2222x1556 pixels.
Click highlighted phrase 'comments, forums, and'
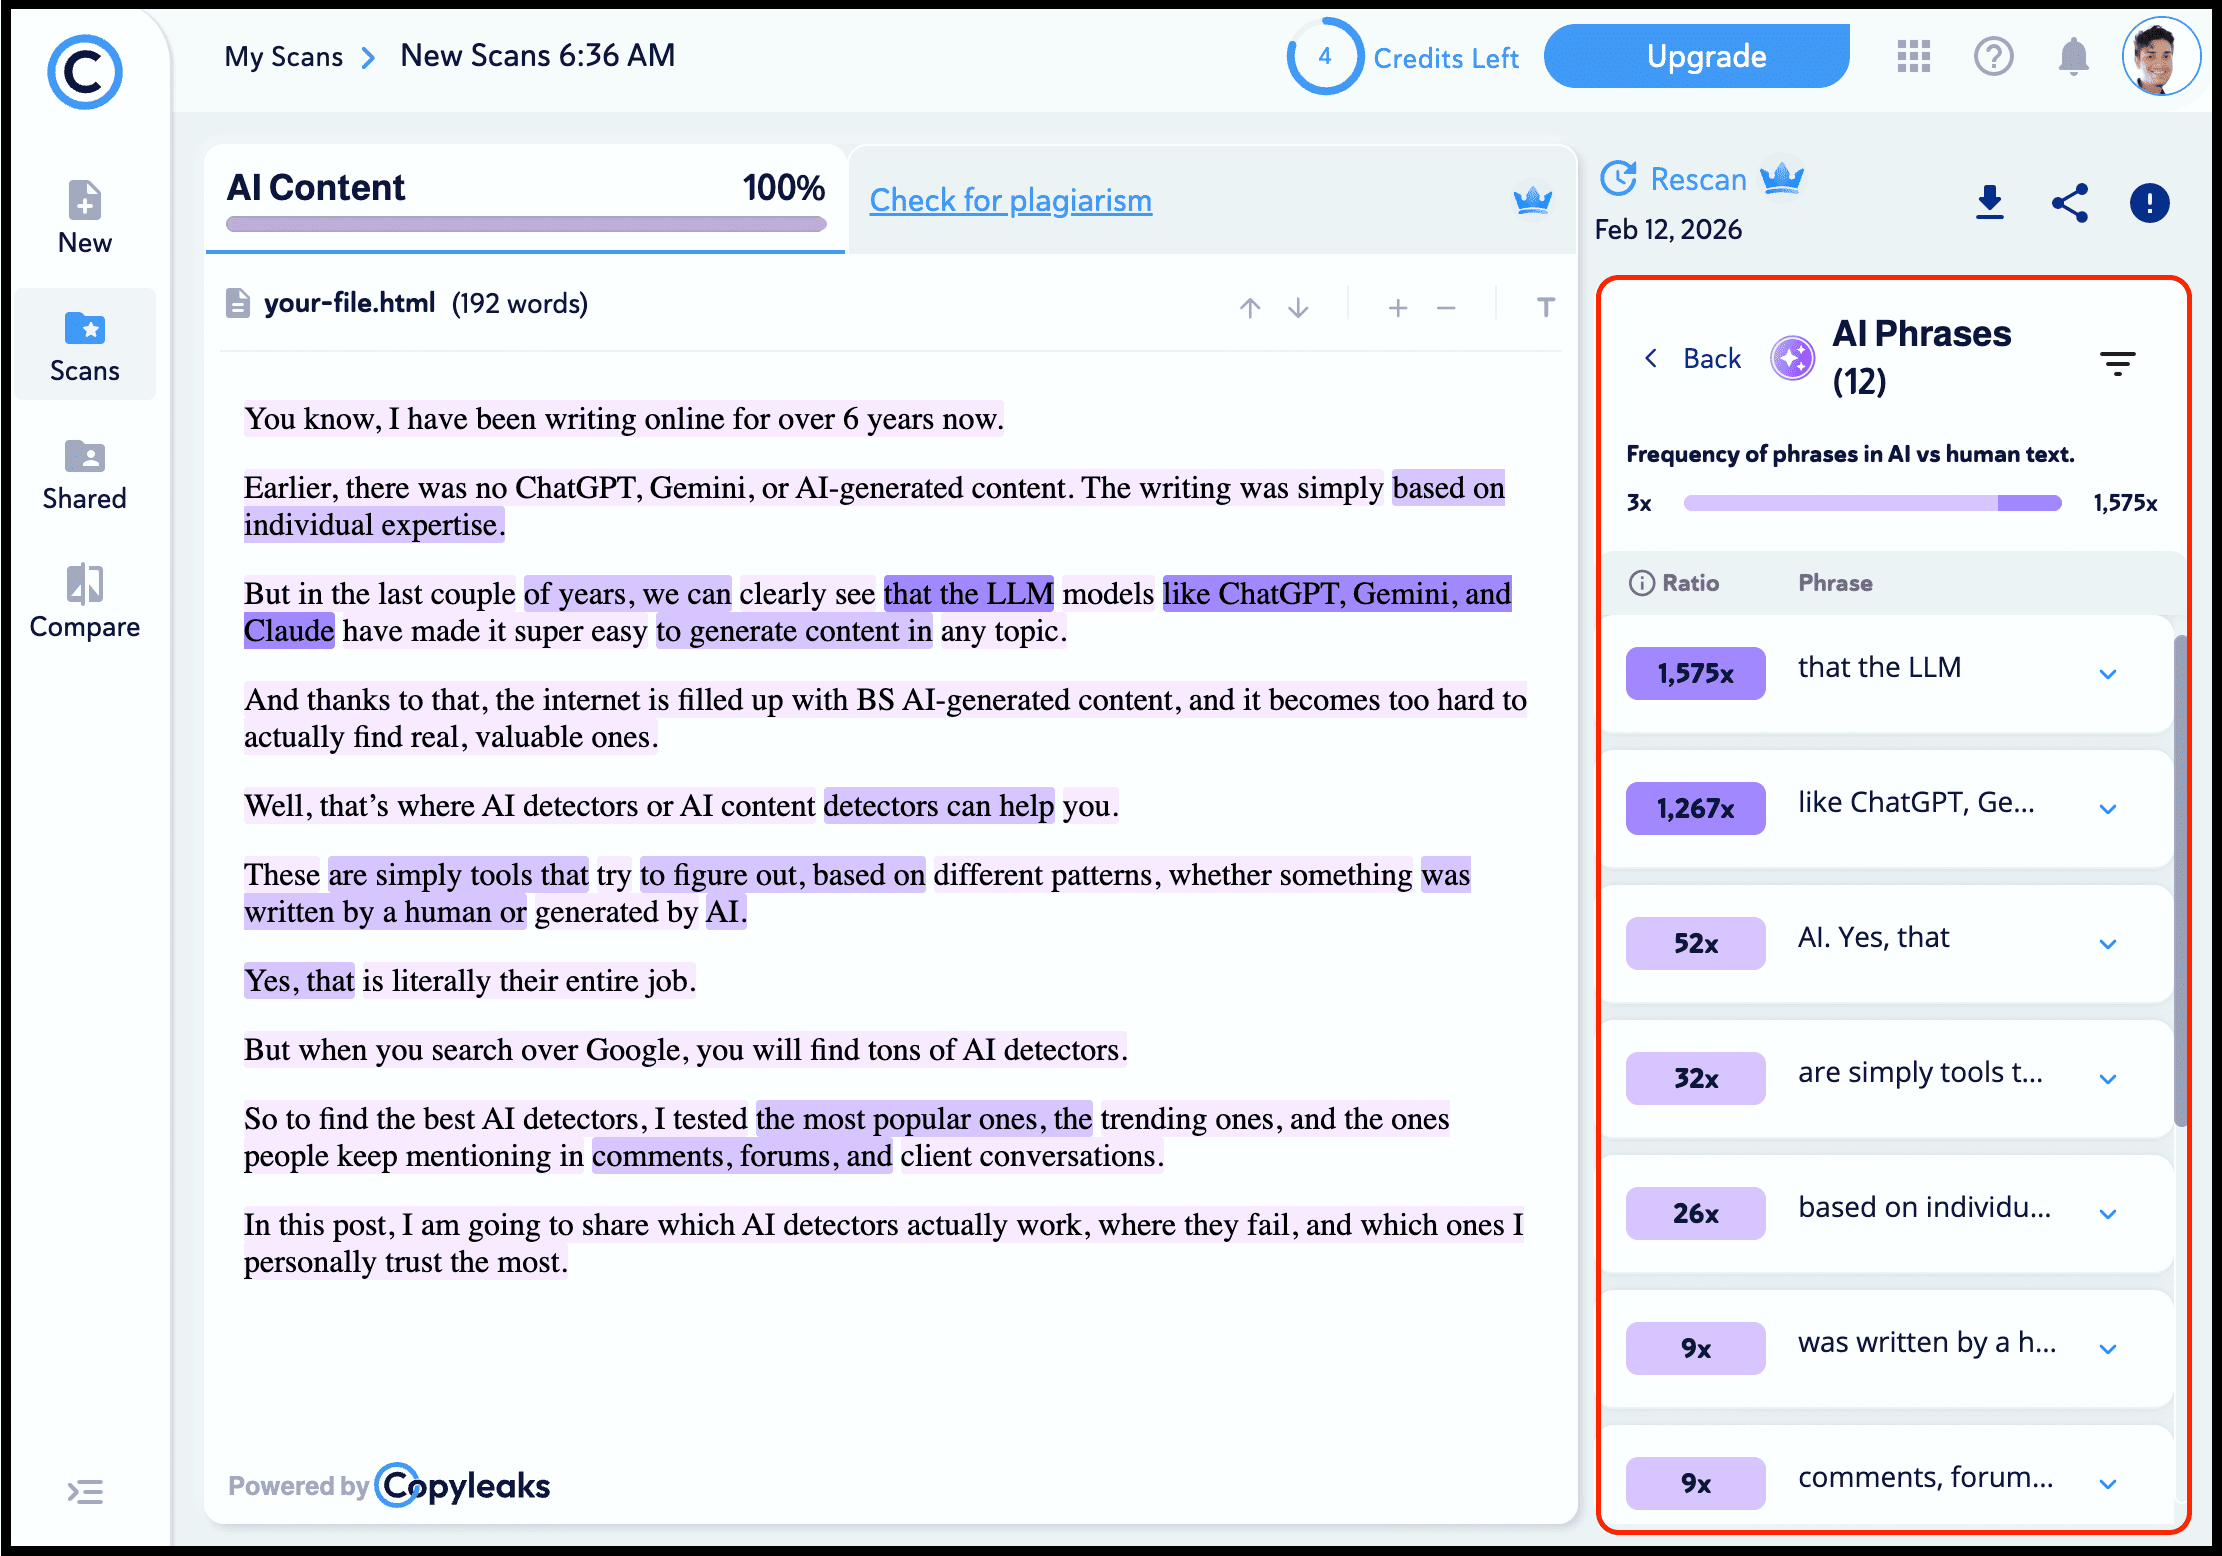tap(742, 1156)
